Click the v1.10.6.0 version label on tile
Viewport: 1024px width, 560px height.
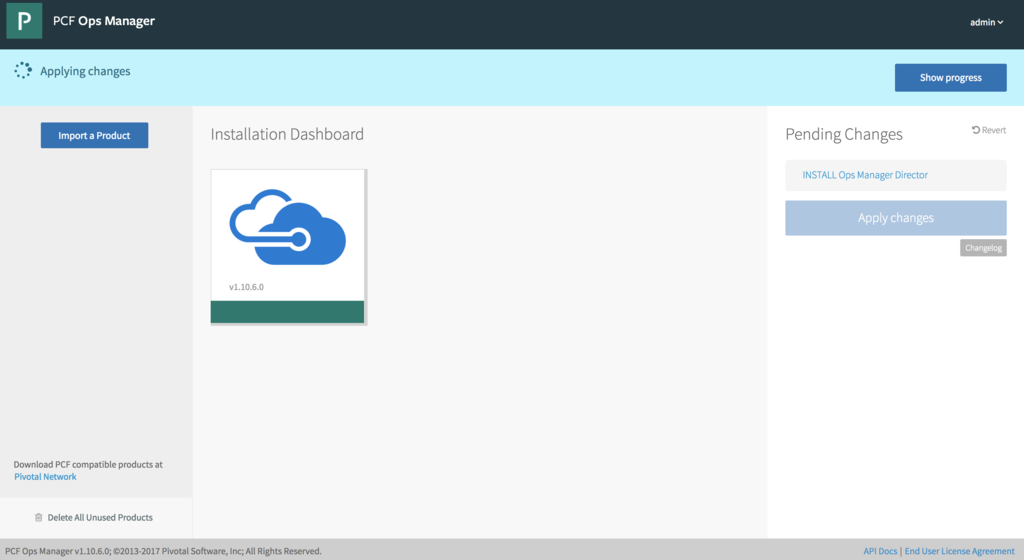(x=246, y=287)
